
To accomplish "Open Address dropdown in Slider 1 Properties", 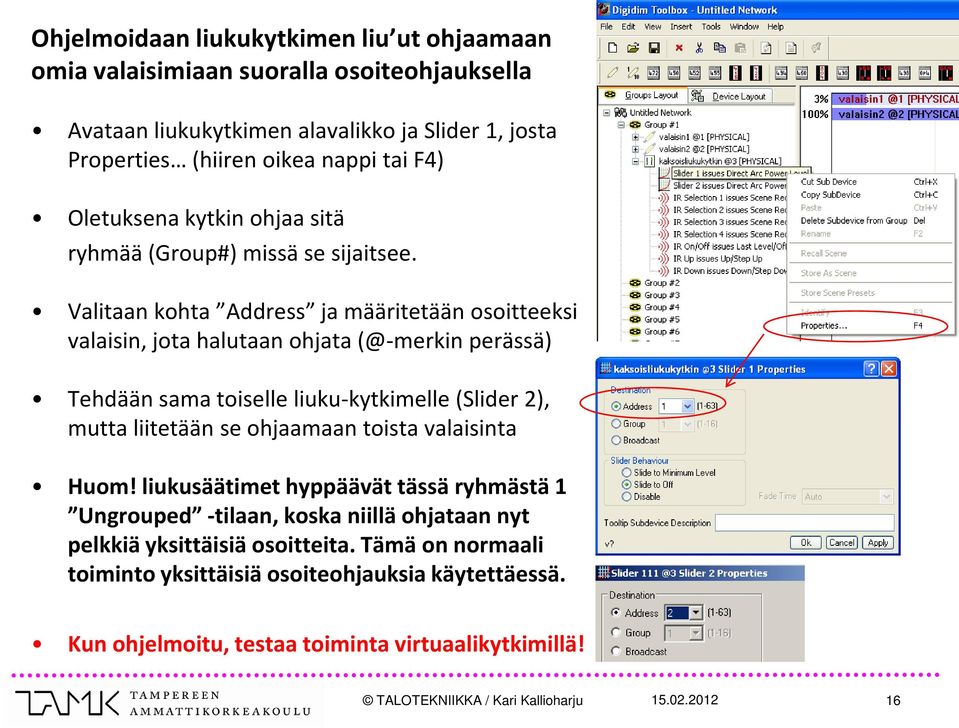I will (687, 406).
